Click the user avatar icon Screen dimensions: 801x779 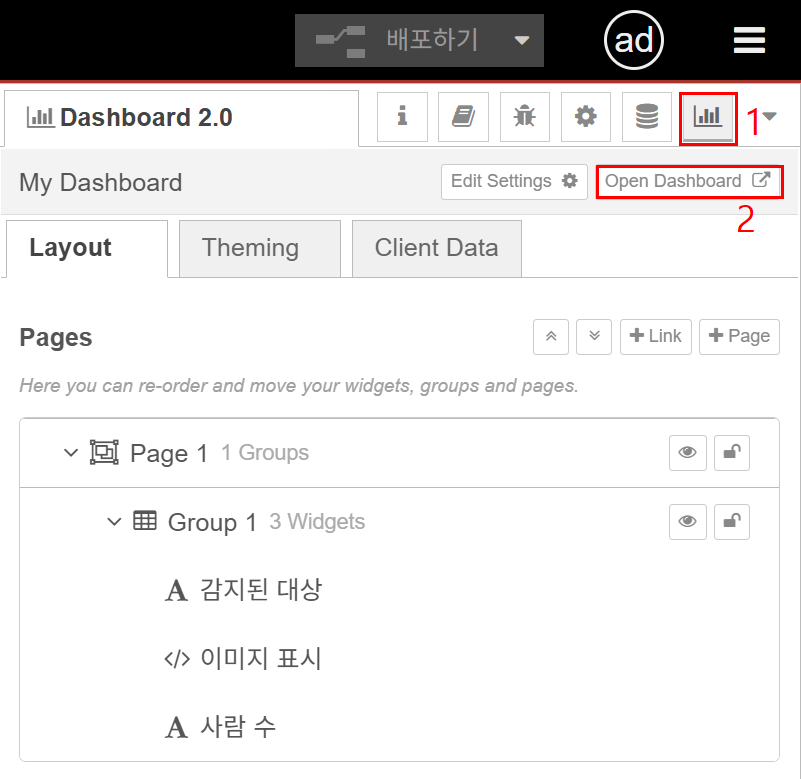coord(634,40)
